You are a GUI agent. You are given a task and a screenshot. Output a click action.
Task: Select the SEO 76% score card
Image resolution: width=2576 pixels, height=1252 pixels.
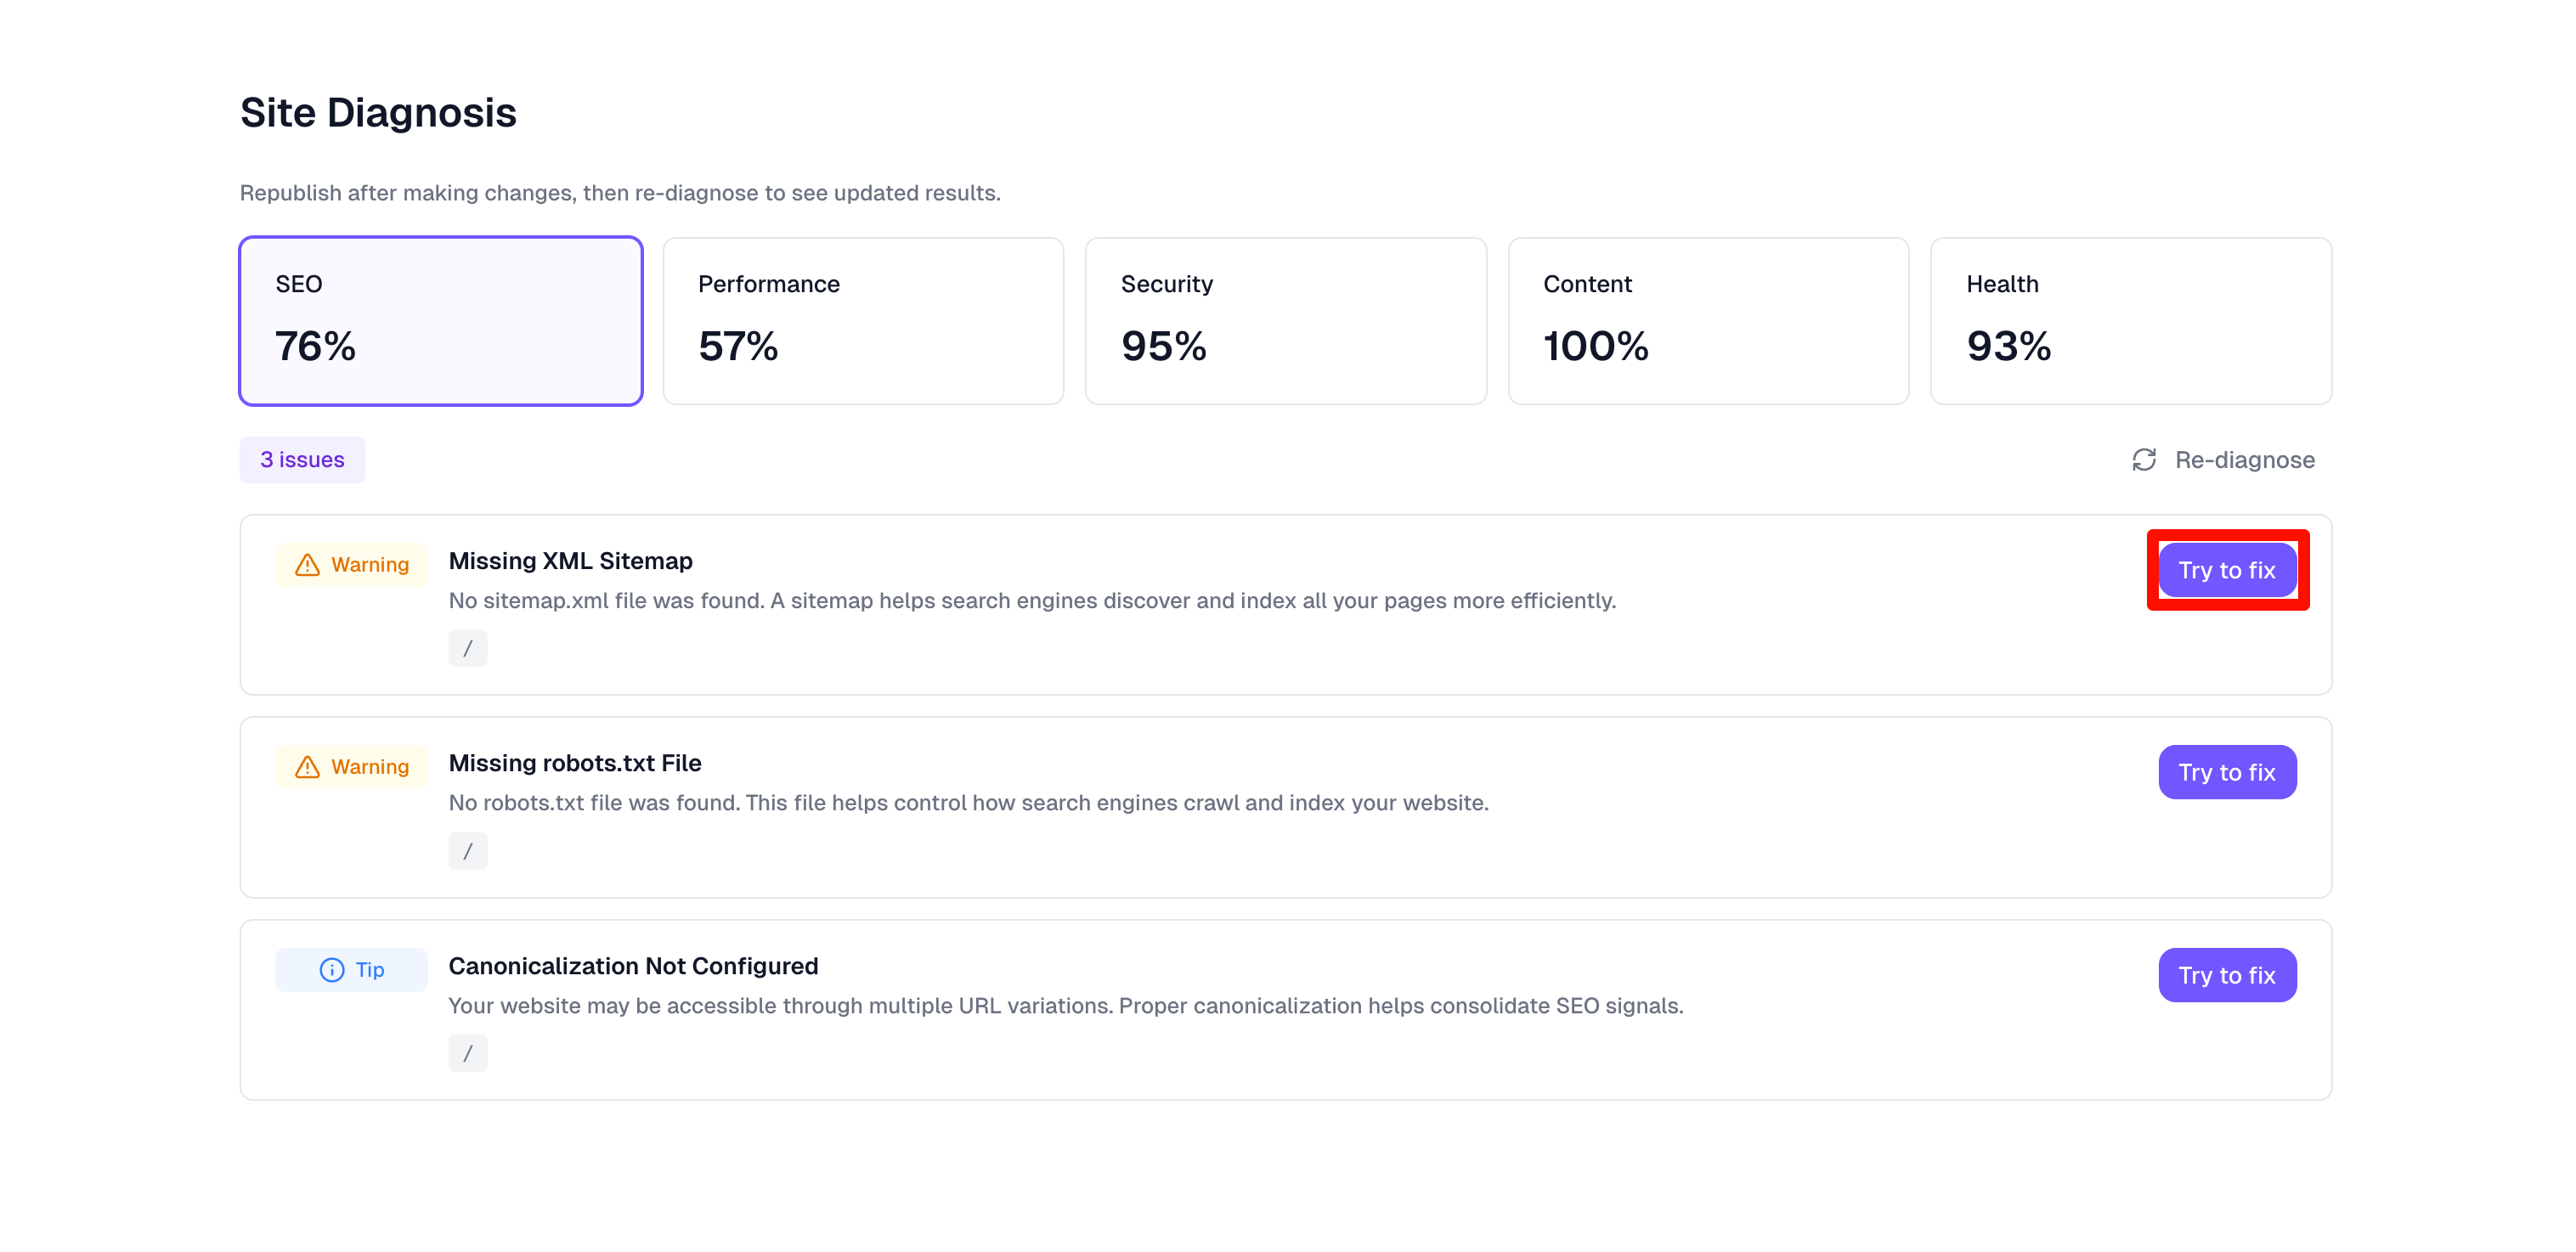point(440,320)
